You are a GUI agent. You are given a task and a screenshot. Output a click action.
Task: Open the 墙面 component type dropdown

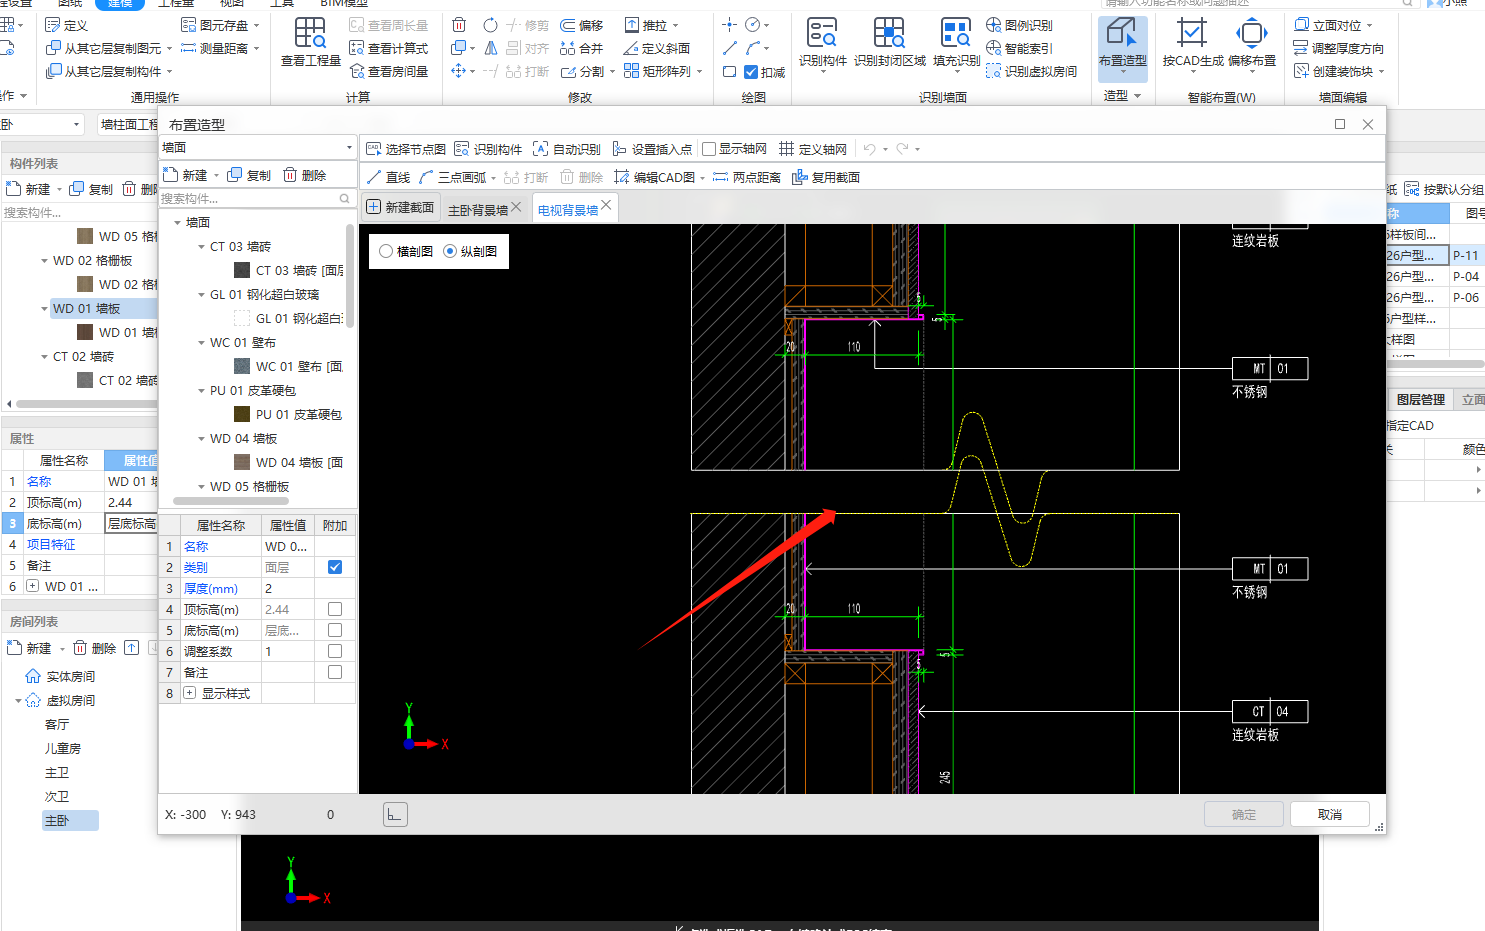(258, 147)
